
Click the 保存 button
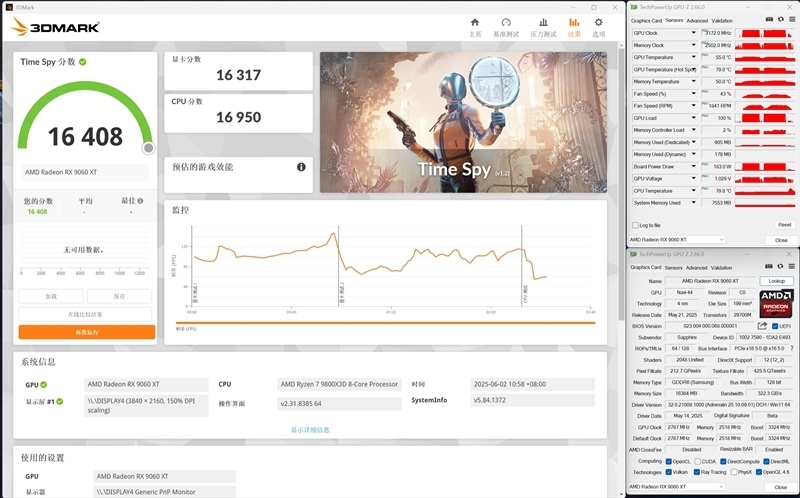click(119, 296)
